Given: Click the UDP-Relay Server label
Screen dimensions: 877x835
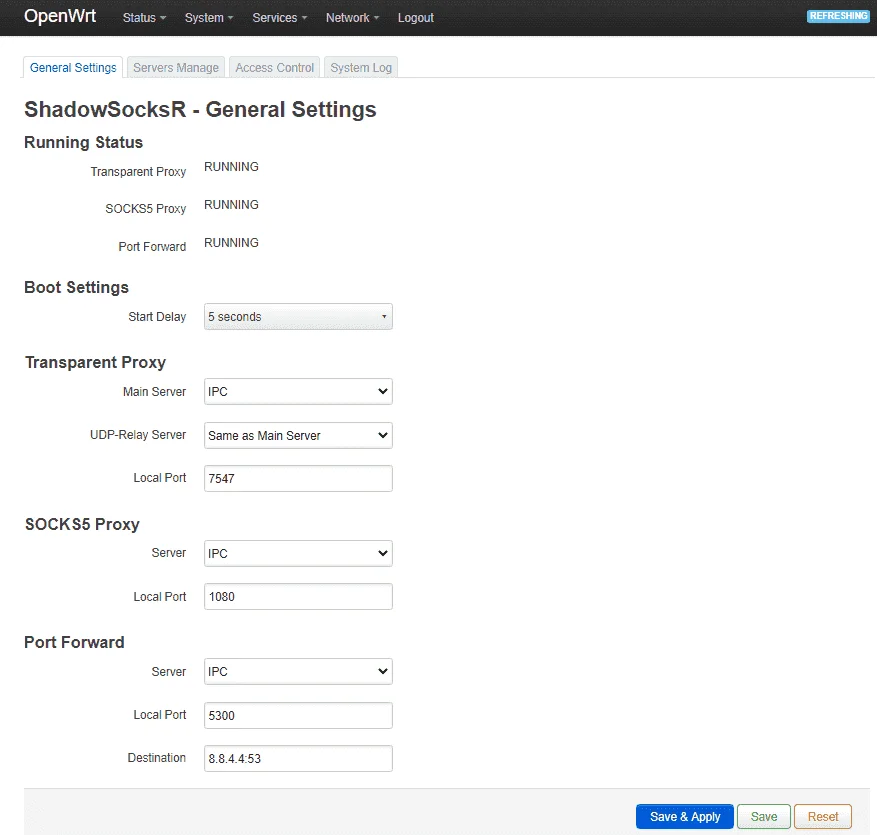Looking at the screenshot, I should 138,435.
